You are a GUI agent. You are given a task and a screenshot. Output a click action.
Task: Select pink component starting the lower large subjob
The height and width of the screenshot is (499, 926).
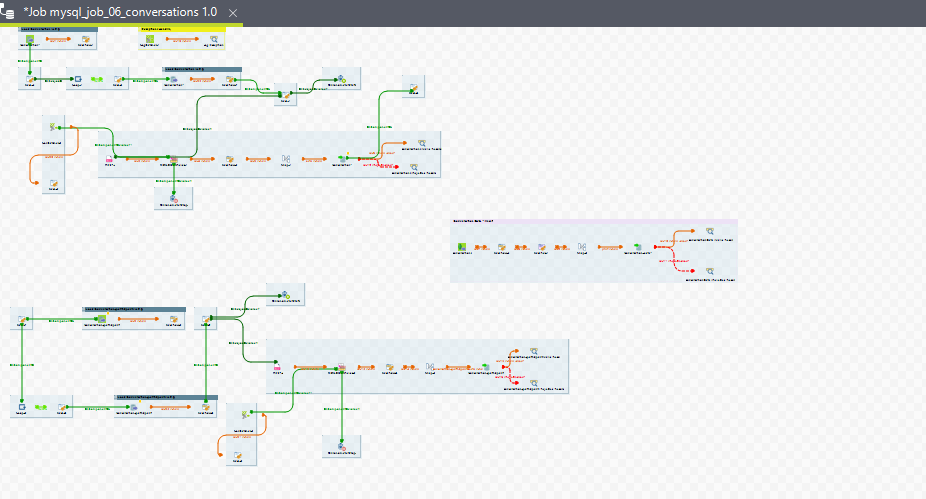277,368
